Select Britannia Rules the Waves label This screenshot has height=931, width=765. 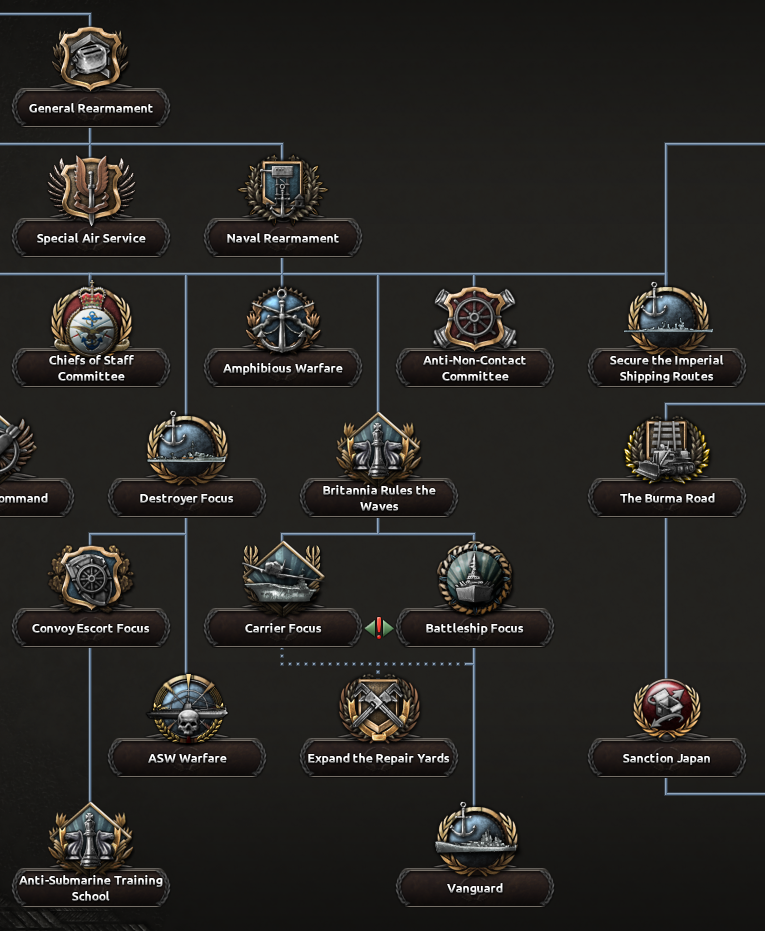[x=379, y=498]
